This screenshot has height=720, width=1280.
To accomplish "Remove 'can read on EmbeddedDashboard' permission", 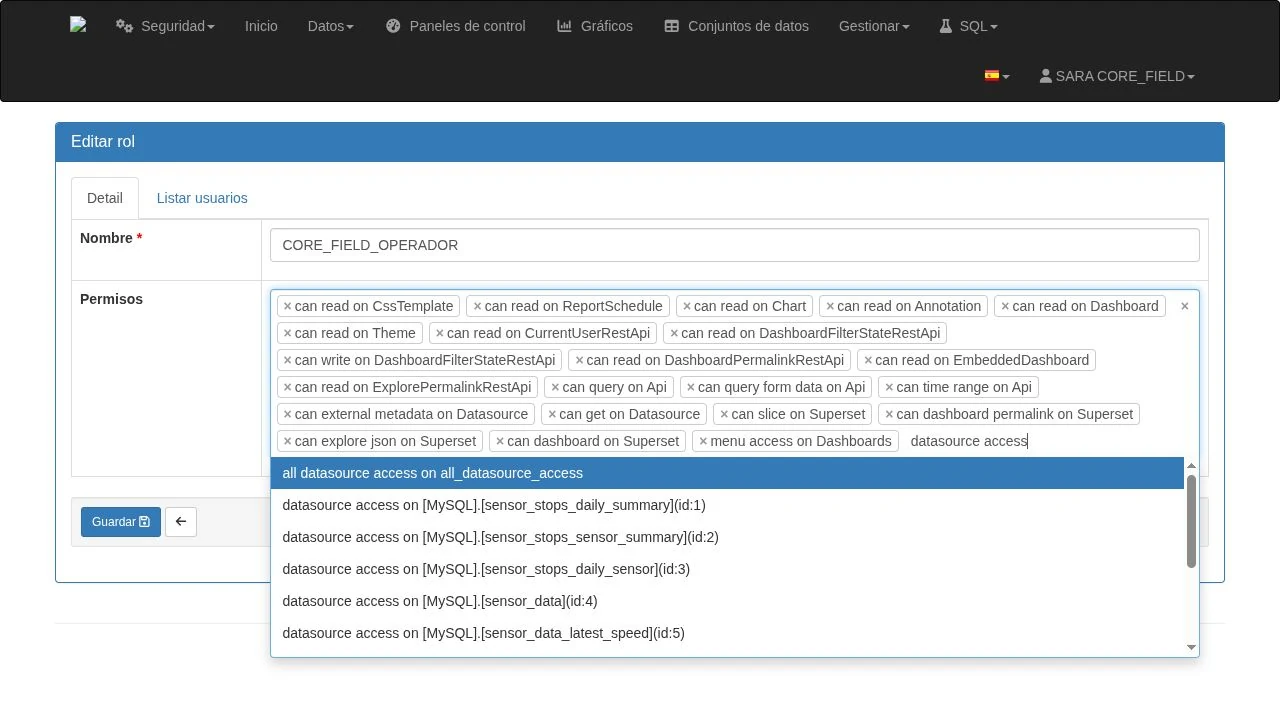I will click(x=868, y=360).
